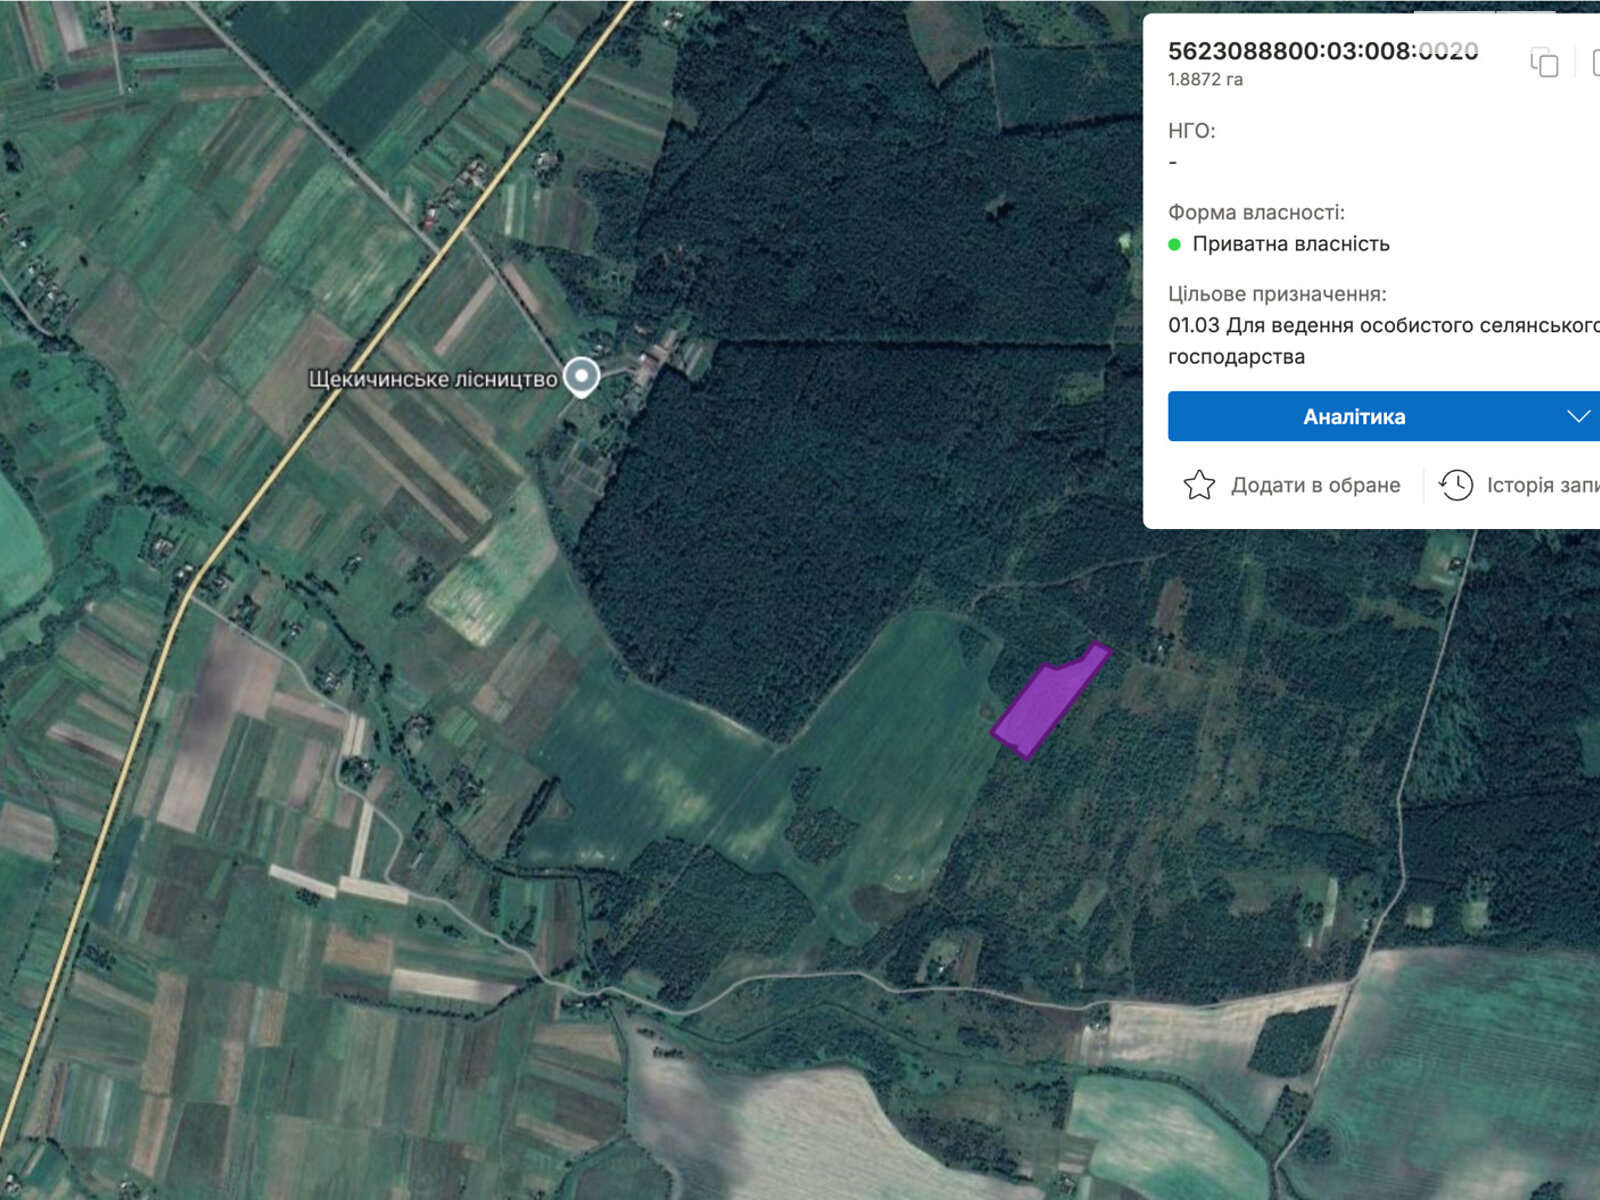1600x1200 pixels.
Task: Open the Аналітика section
Action: 1354,416
